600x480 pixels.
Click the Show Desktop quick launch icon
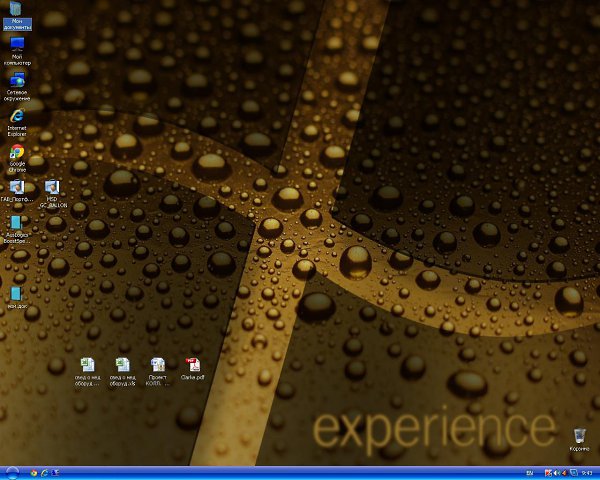pyautogui.click(x=55, y=472)
